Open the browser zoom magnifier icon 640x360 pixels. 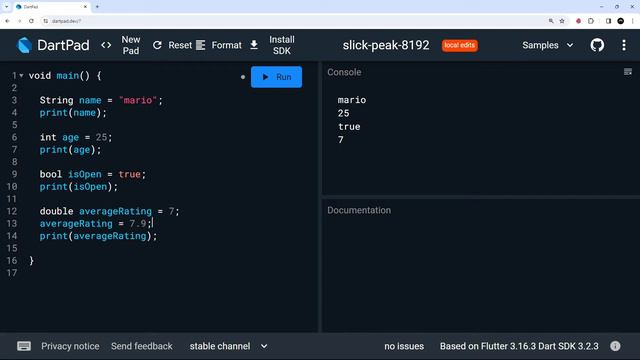(x=551, y=21)
